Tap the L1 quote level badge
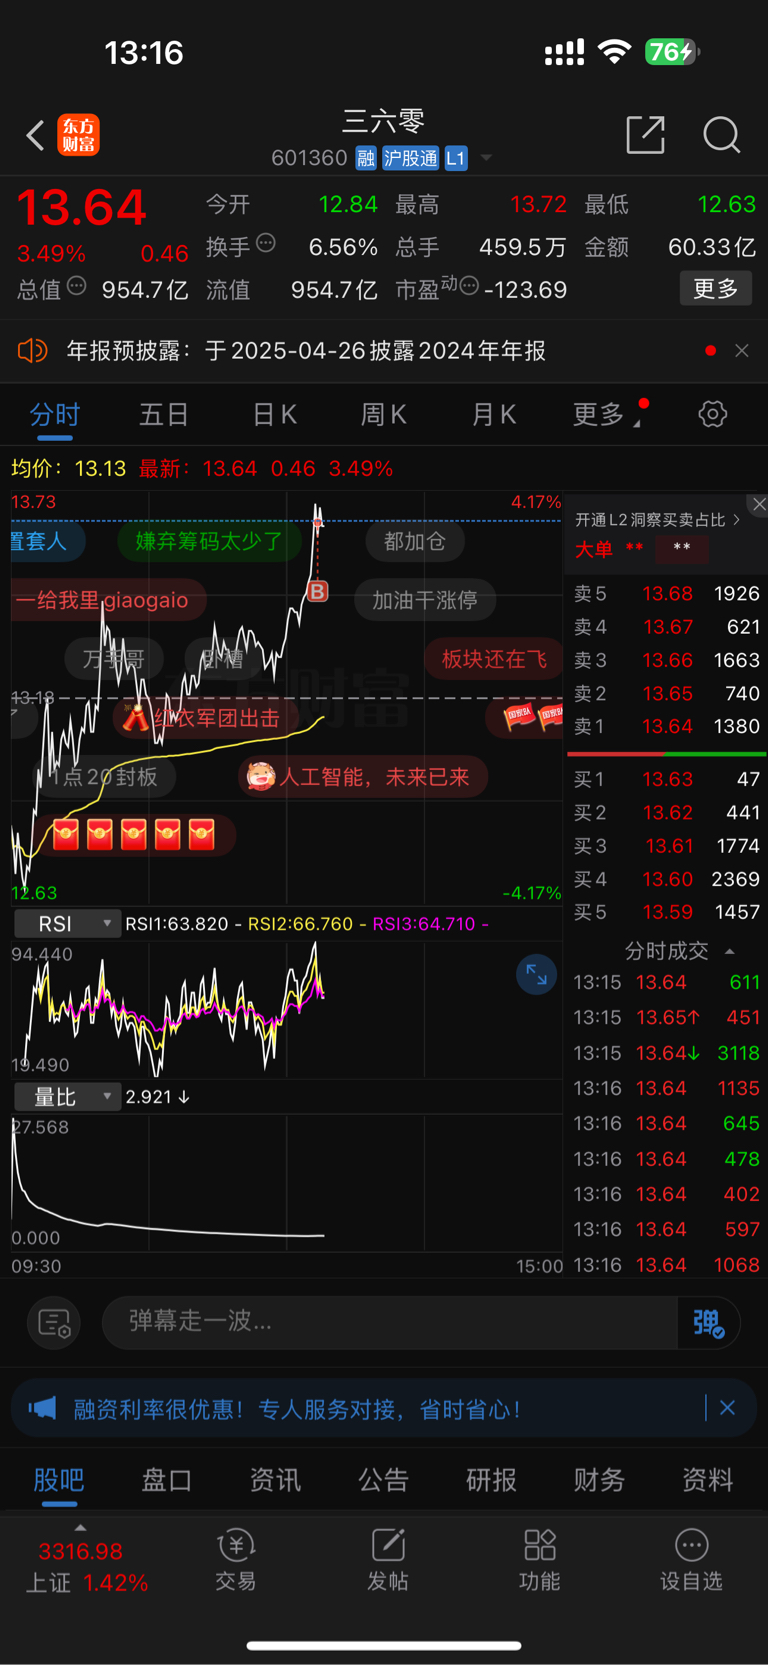This screenshot has height=1665, width=768. click(456, 158)
